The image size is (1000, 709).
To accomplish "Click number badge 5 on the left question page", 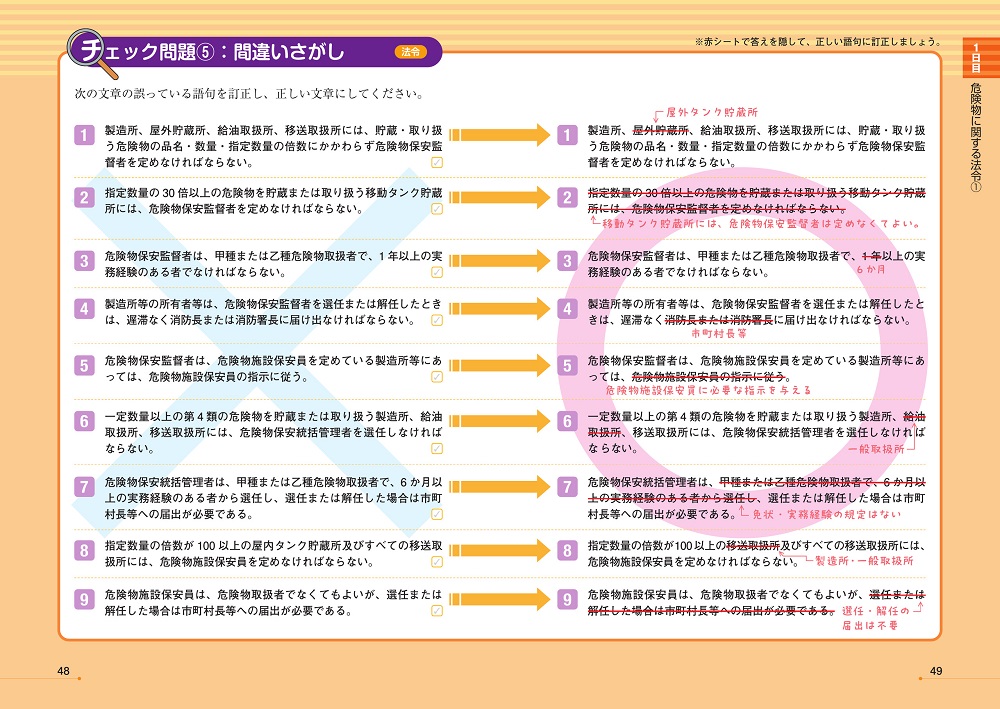I will click(84, 365).
